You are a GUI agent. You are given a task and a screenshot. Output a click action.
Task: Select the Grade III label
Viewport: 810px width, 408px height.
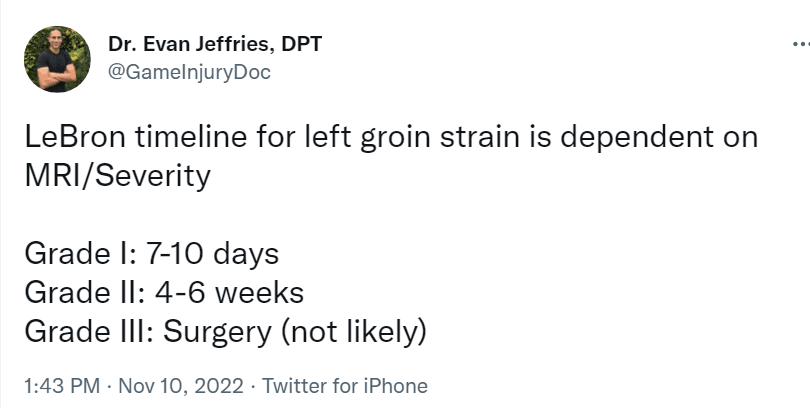[89, 331]
